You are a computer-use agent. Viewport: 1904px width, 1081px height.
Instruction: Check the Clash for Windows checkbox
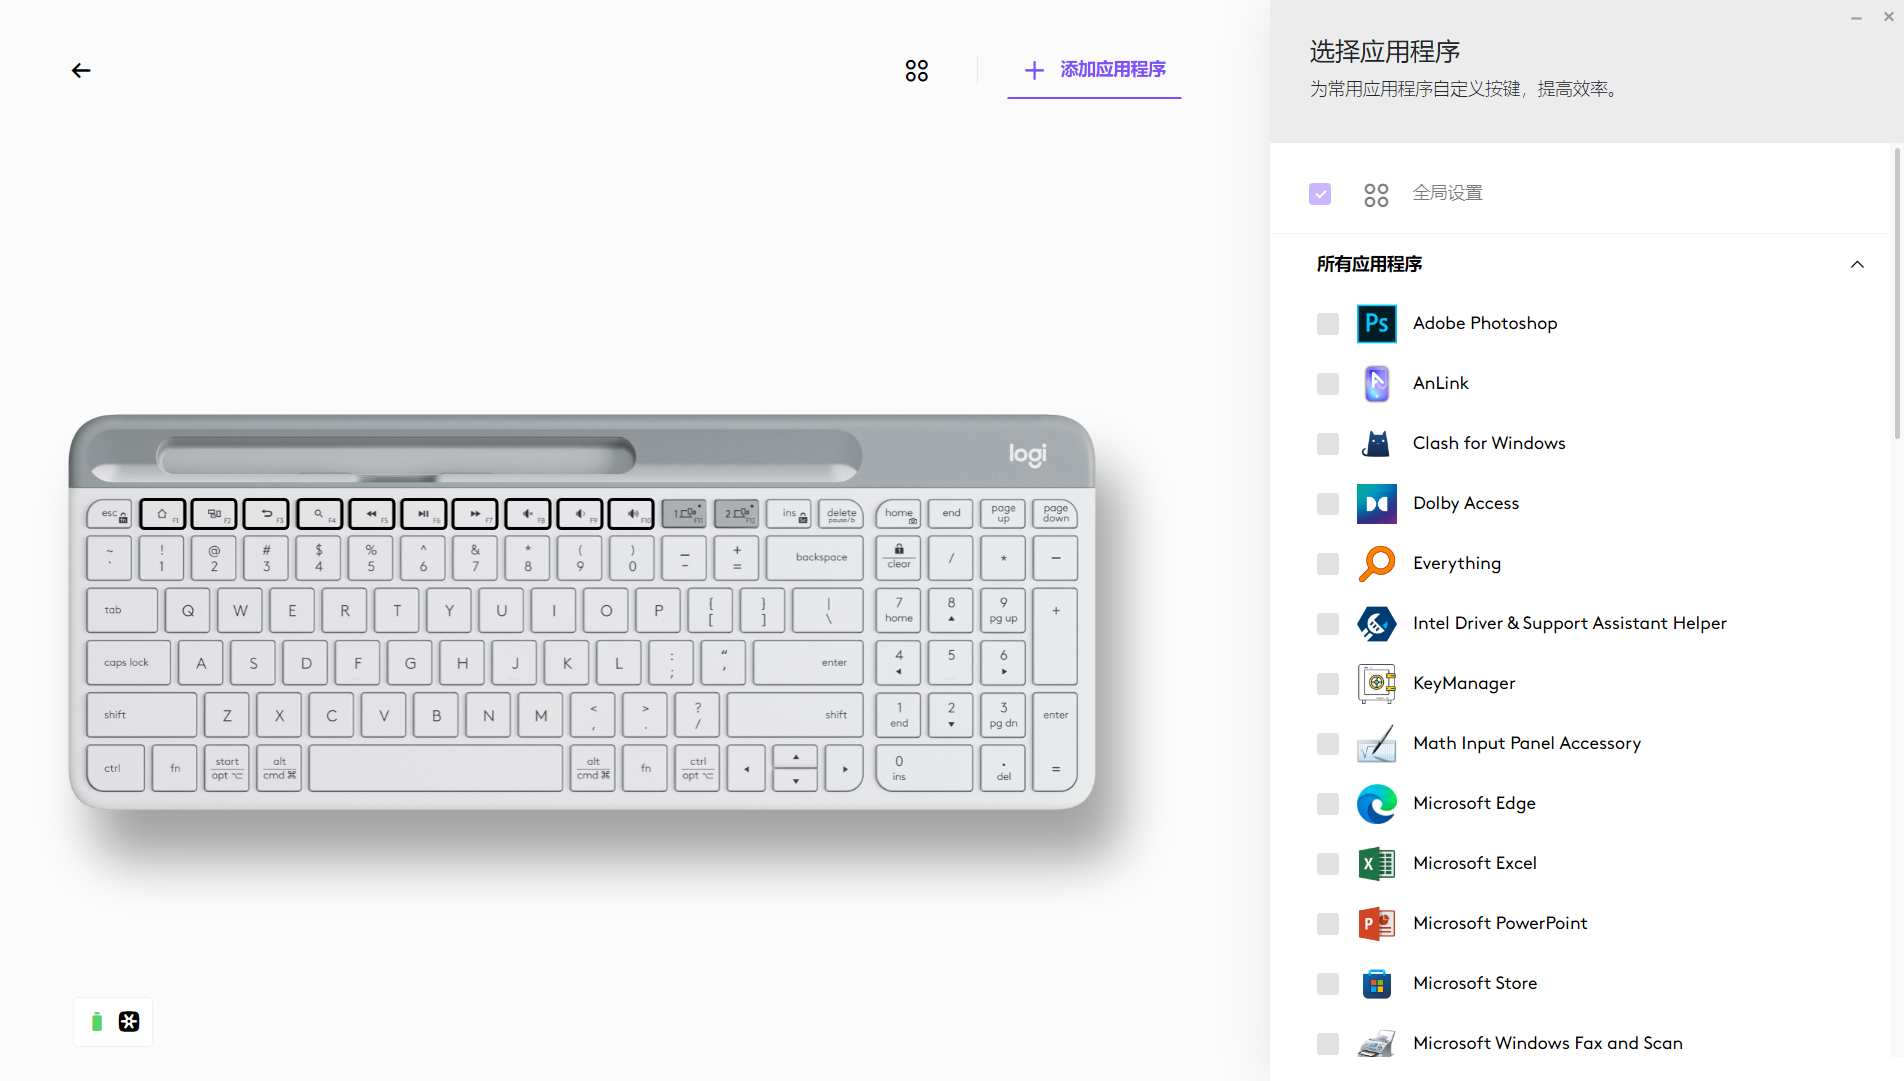click(x=1328, y=444)
